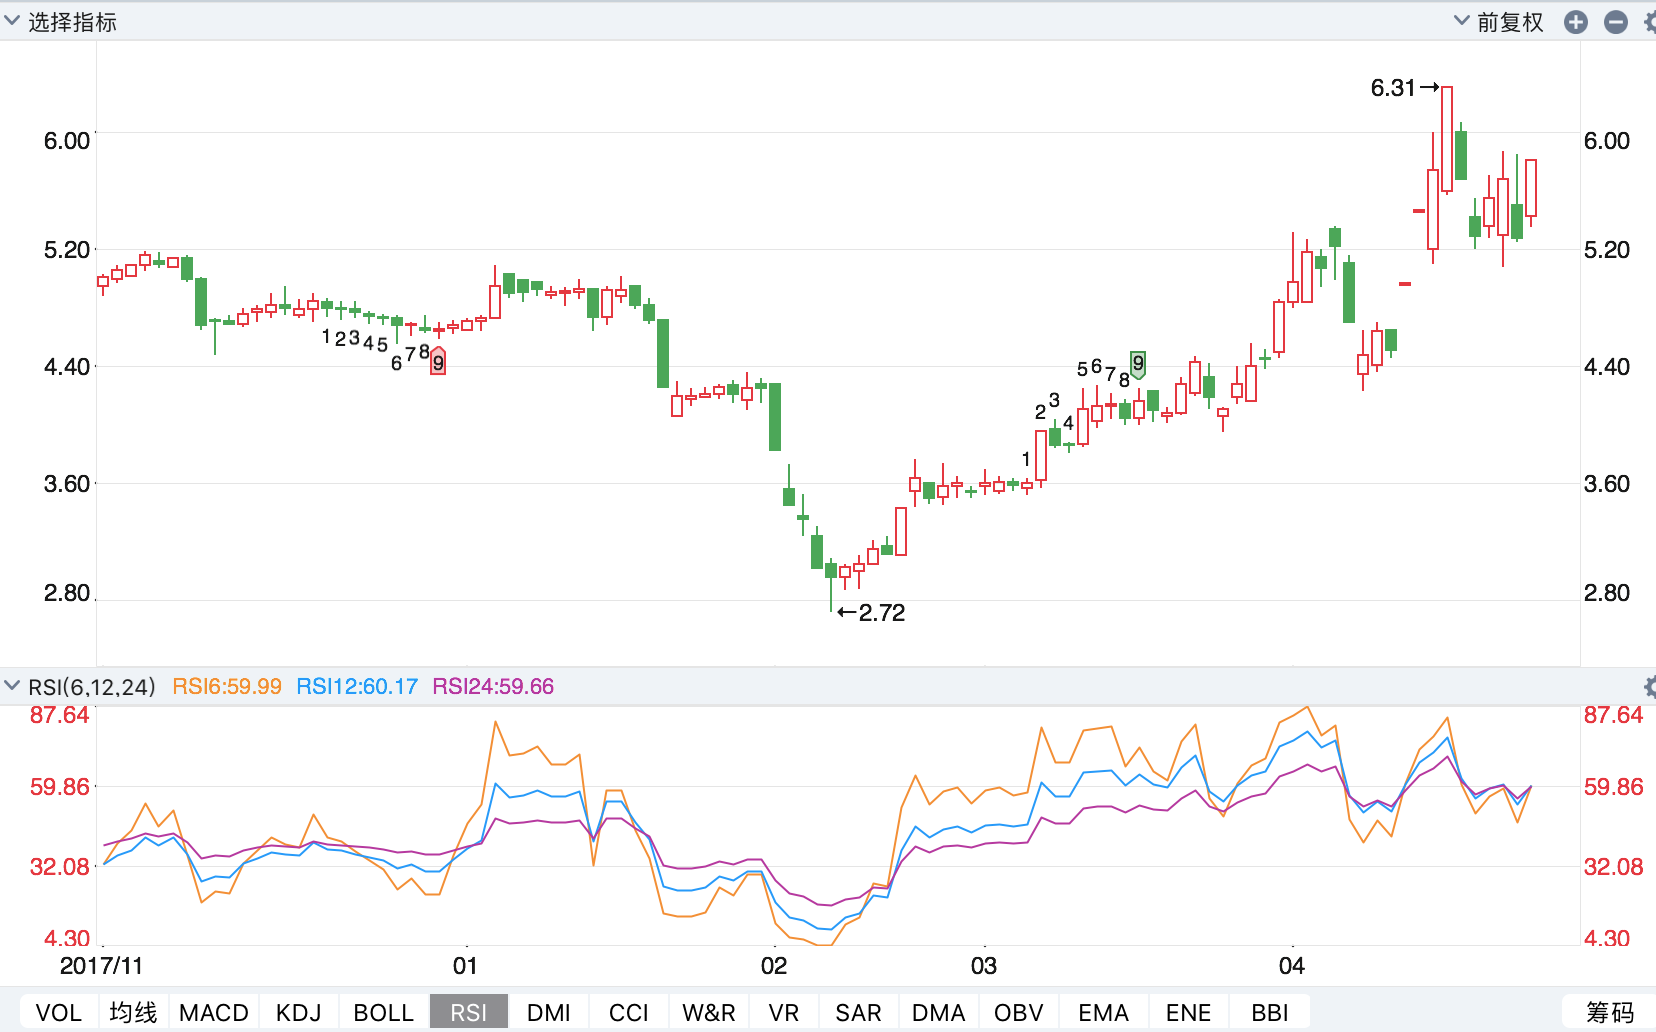This screenshot has width=1656, height=1032.
Task: Collapse the RSI(6,12,24) indicator panel
Action: click(x=12, y=686)
